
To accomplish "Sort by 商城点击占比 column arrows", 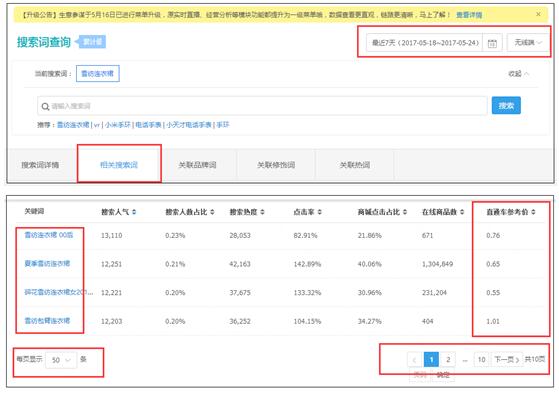I will (405, 212).
